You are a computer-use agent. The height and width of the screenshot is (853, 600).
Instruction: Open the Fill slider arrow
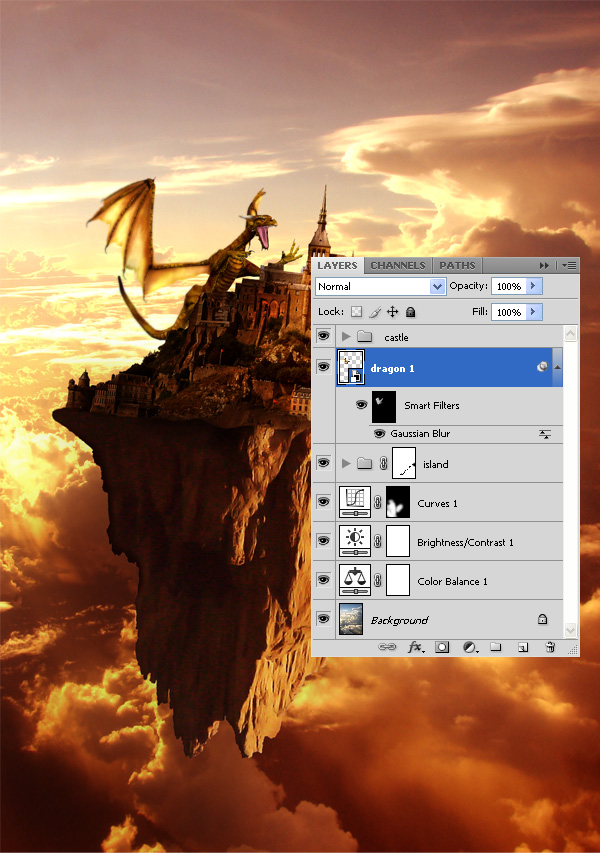[534, 312]
